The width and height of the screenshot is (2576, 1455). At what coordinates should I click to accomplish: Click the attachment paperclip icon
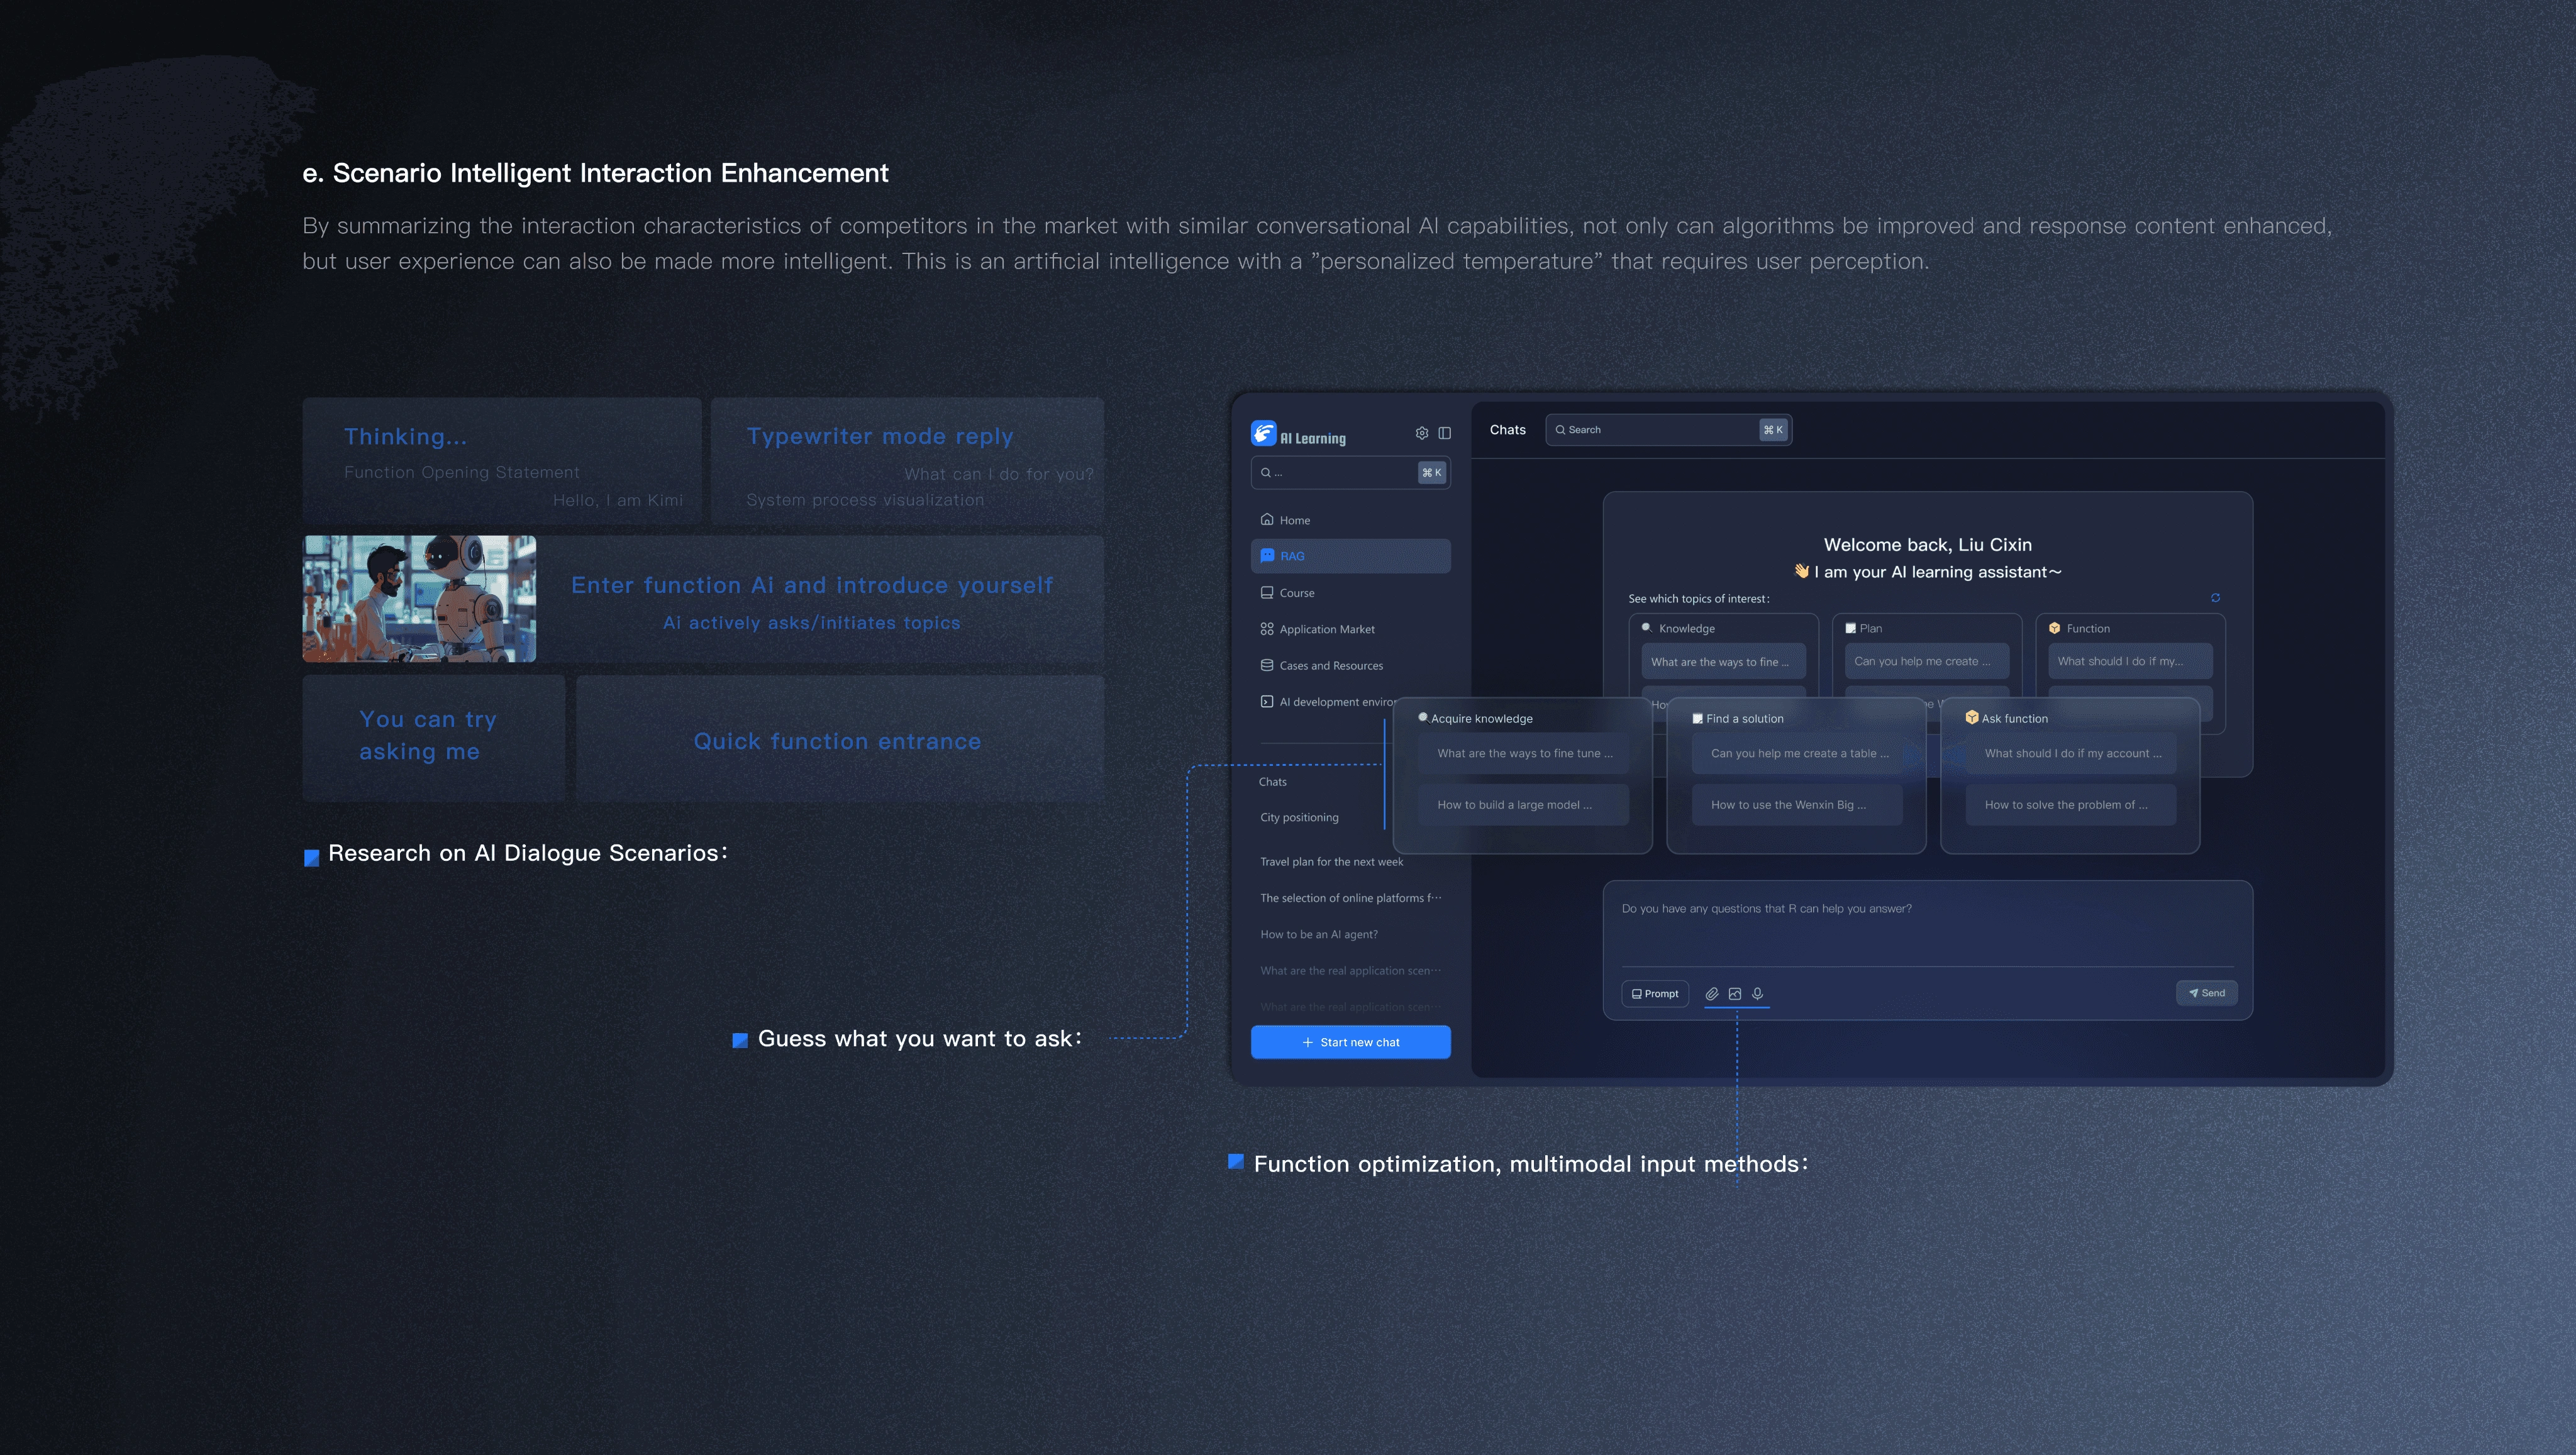click(x=1712, y=993)
